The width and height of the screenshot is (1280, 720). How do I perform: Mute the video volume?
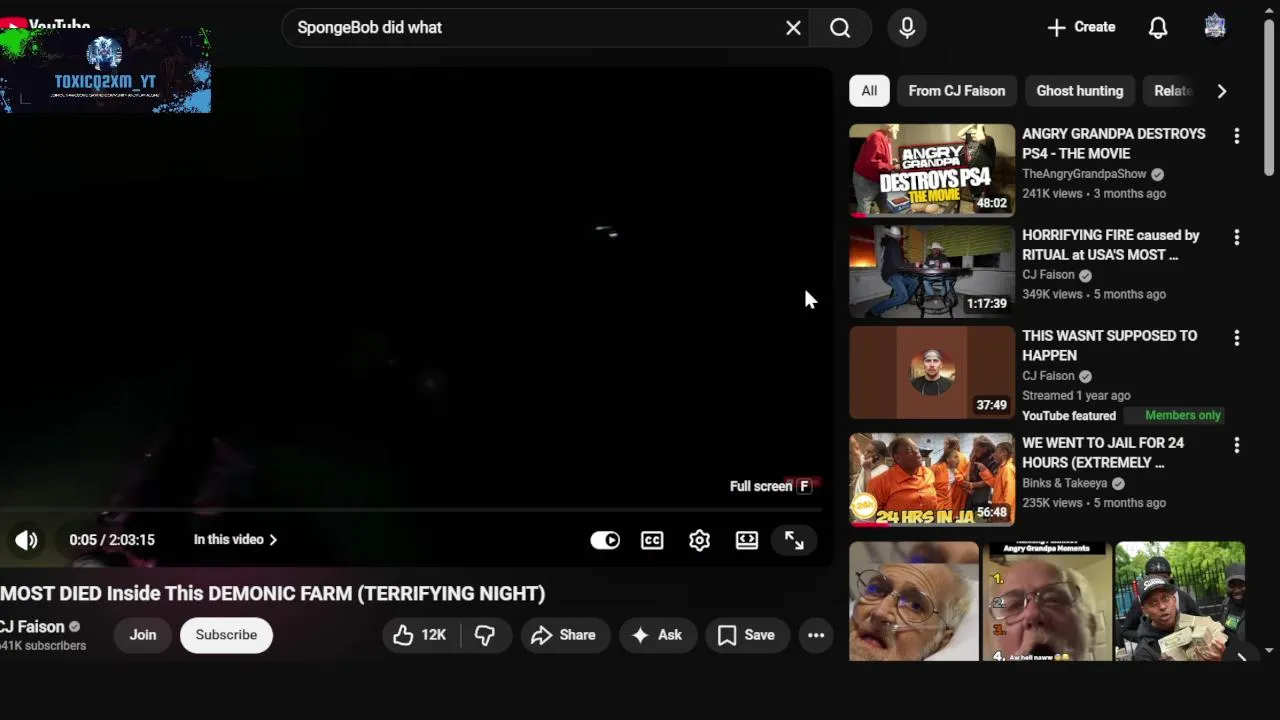pyautogui.click(x=26, y=540)
